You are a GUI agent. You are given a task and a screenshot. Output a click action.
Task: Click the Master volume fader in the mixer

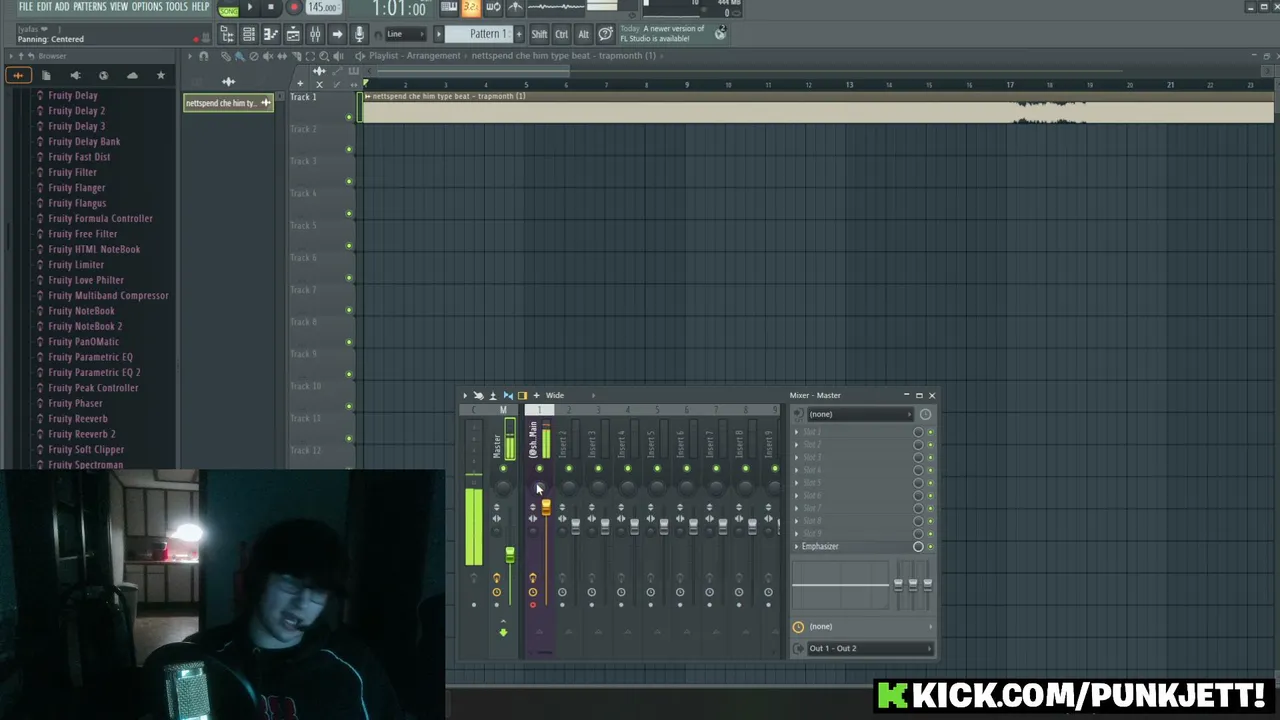coord(510,555)
